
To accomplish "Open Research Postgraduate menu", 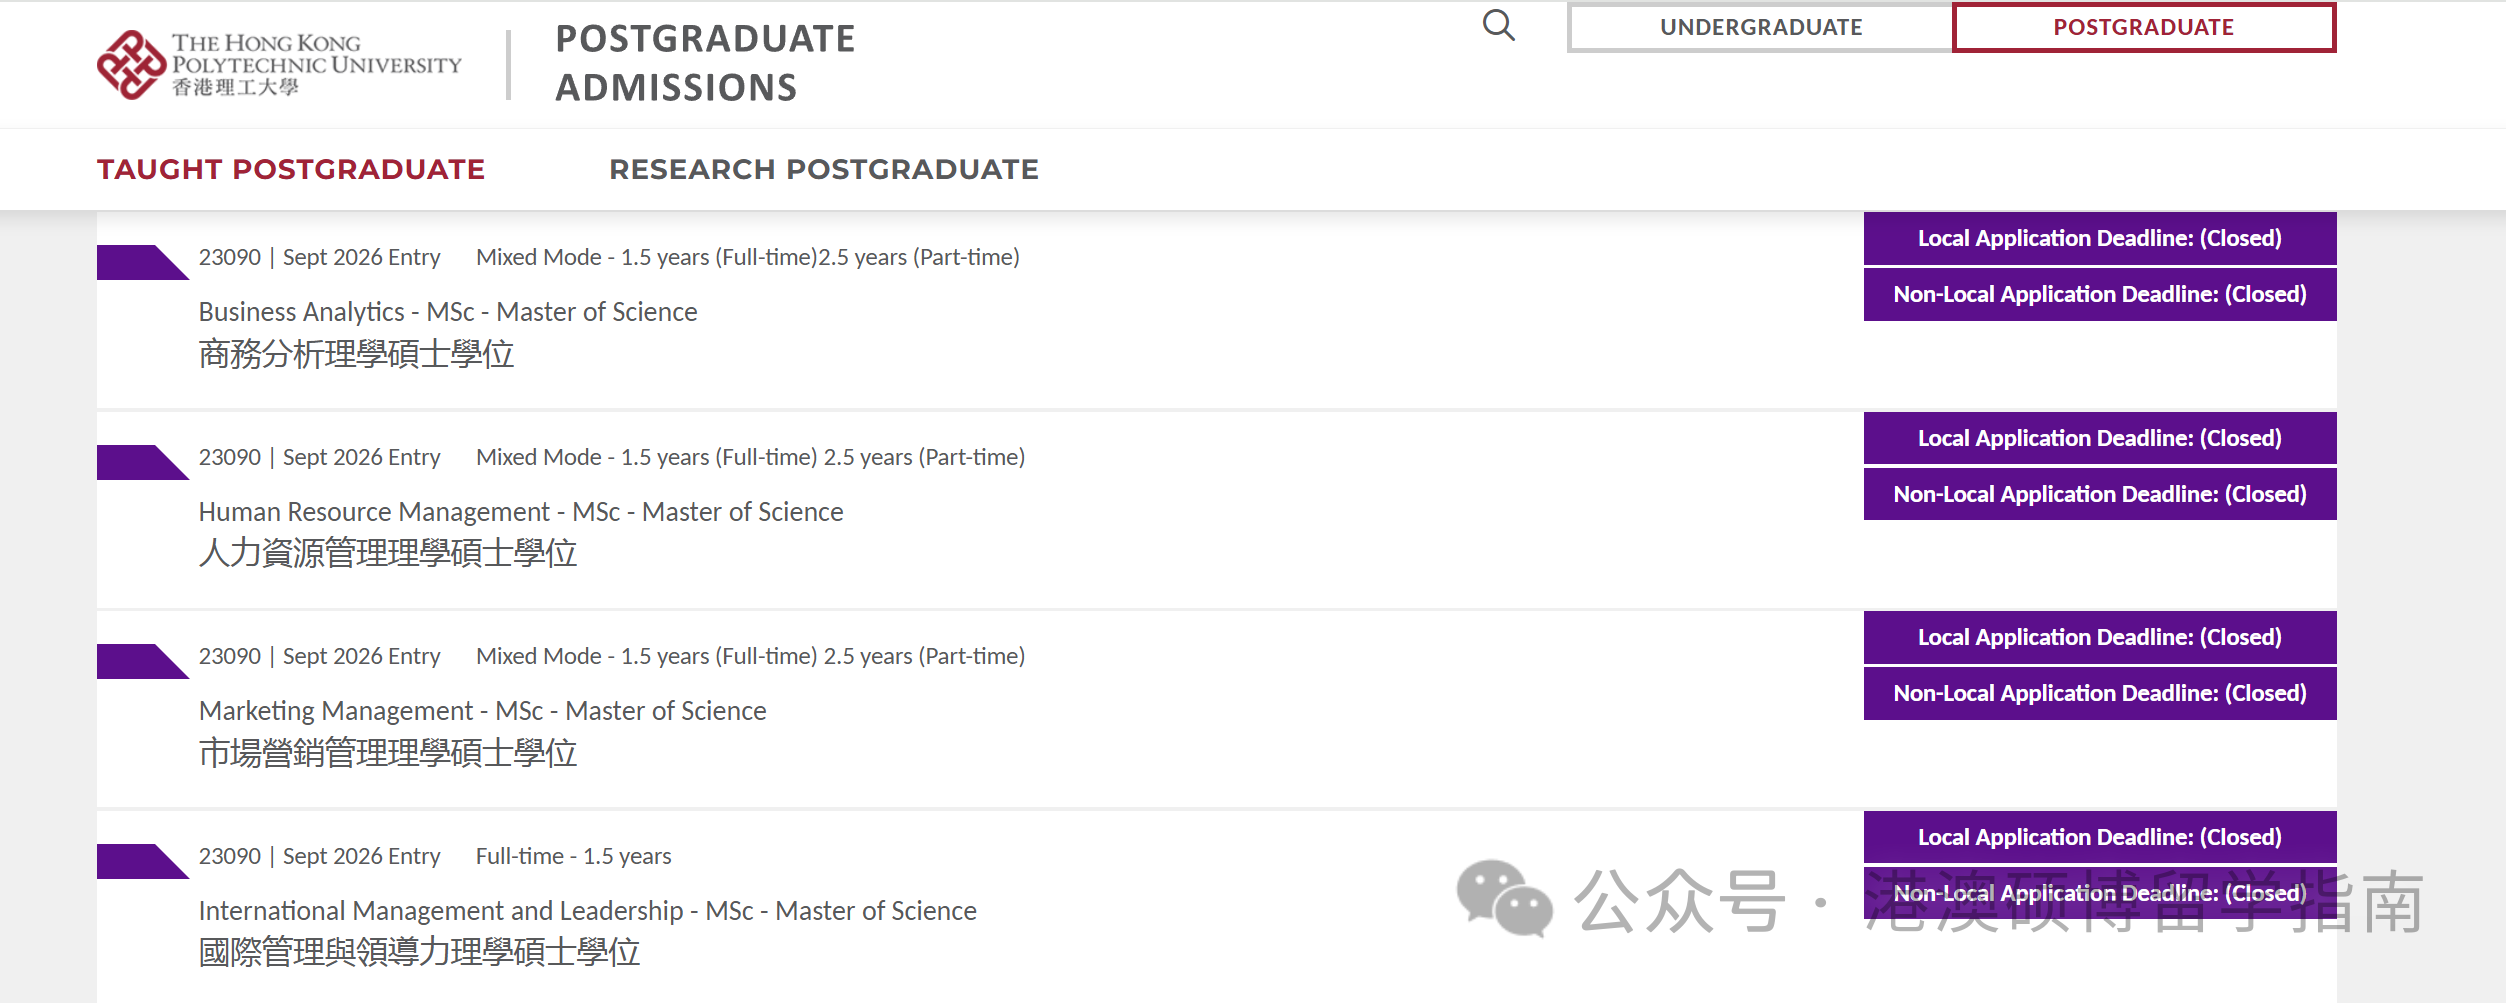I will coord(824,169).
